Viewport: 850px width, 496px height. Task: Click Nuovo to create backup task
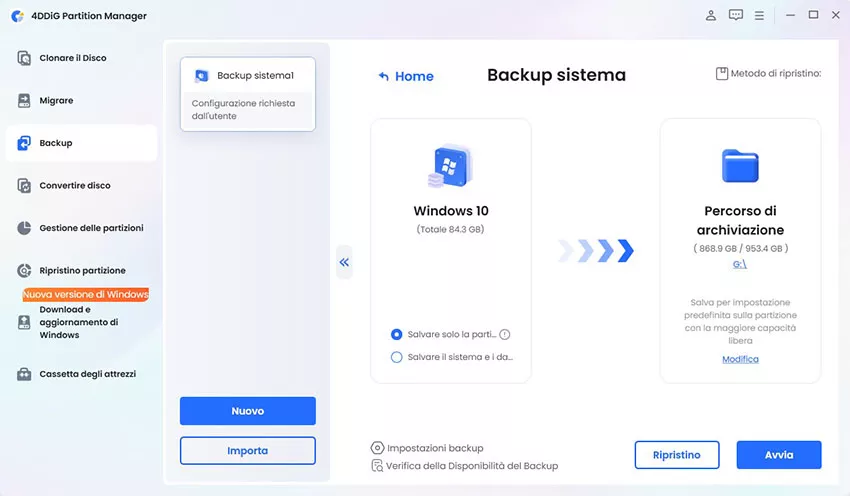(248, 411)
